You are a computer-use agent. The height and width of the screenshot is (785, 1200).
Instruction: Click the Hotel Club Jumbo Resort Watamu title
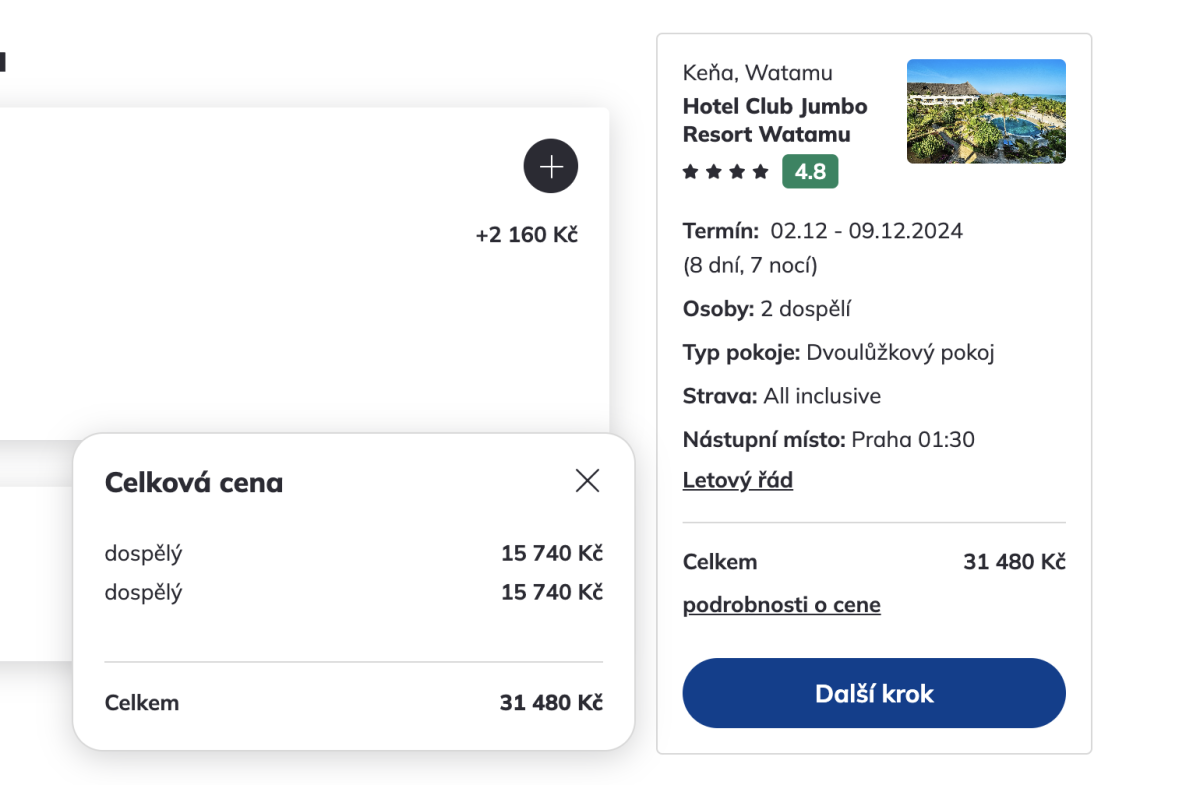(775, 120)
